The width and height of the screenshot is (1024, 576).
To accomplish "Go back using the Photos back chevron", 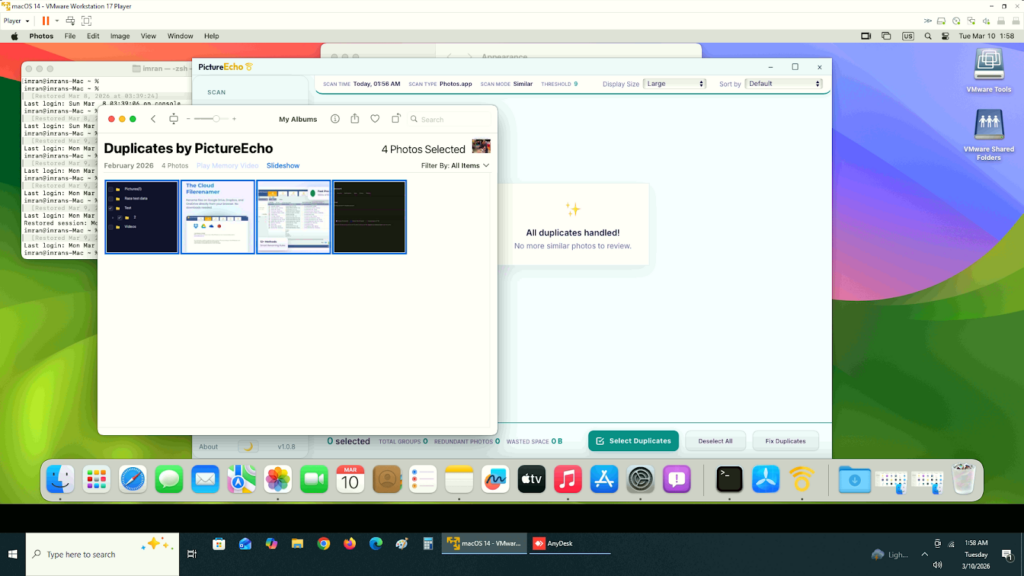I will click(x=153, y=119).
